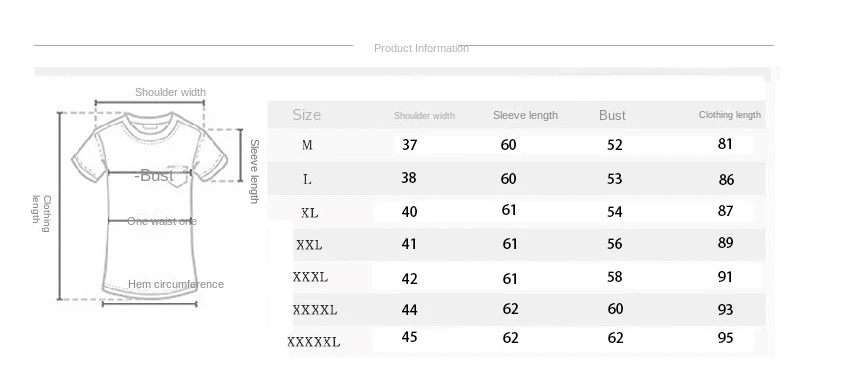The image size is (863, 392).
Task: Click clothing length value 86 for L
Action: point(727,179)
